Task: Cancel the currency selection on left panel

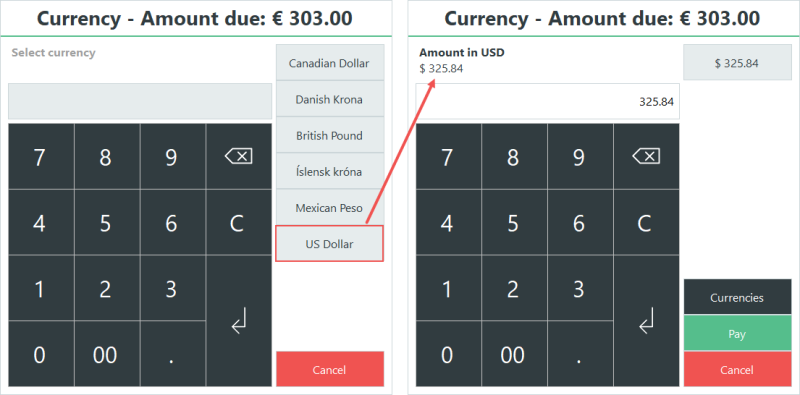Action: click(330, 369)
